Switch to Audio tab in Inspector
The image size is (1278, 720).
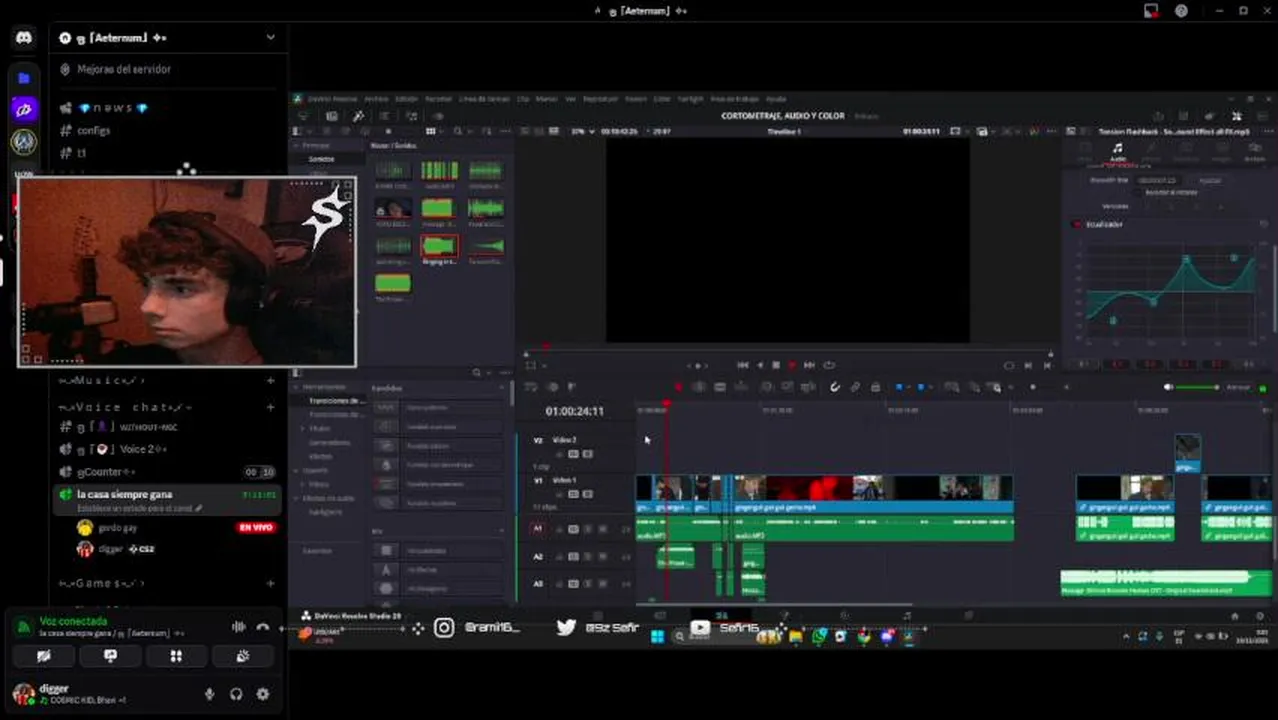click(1117, 152)
